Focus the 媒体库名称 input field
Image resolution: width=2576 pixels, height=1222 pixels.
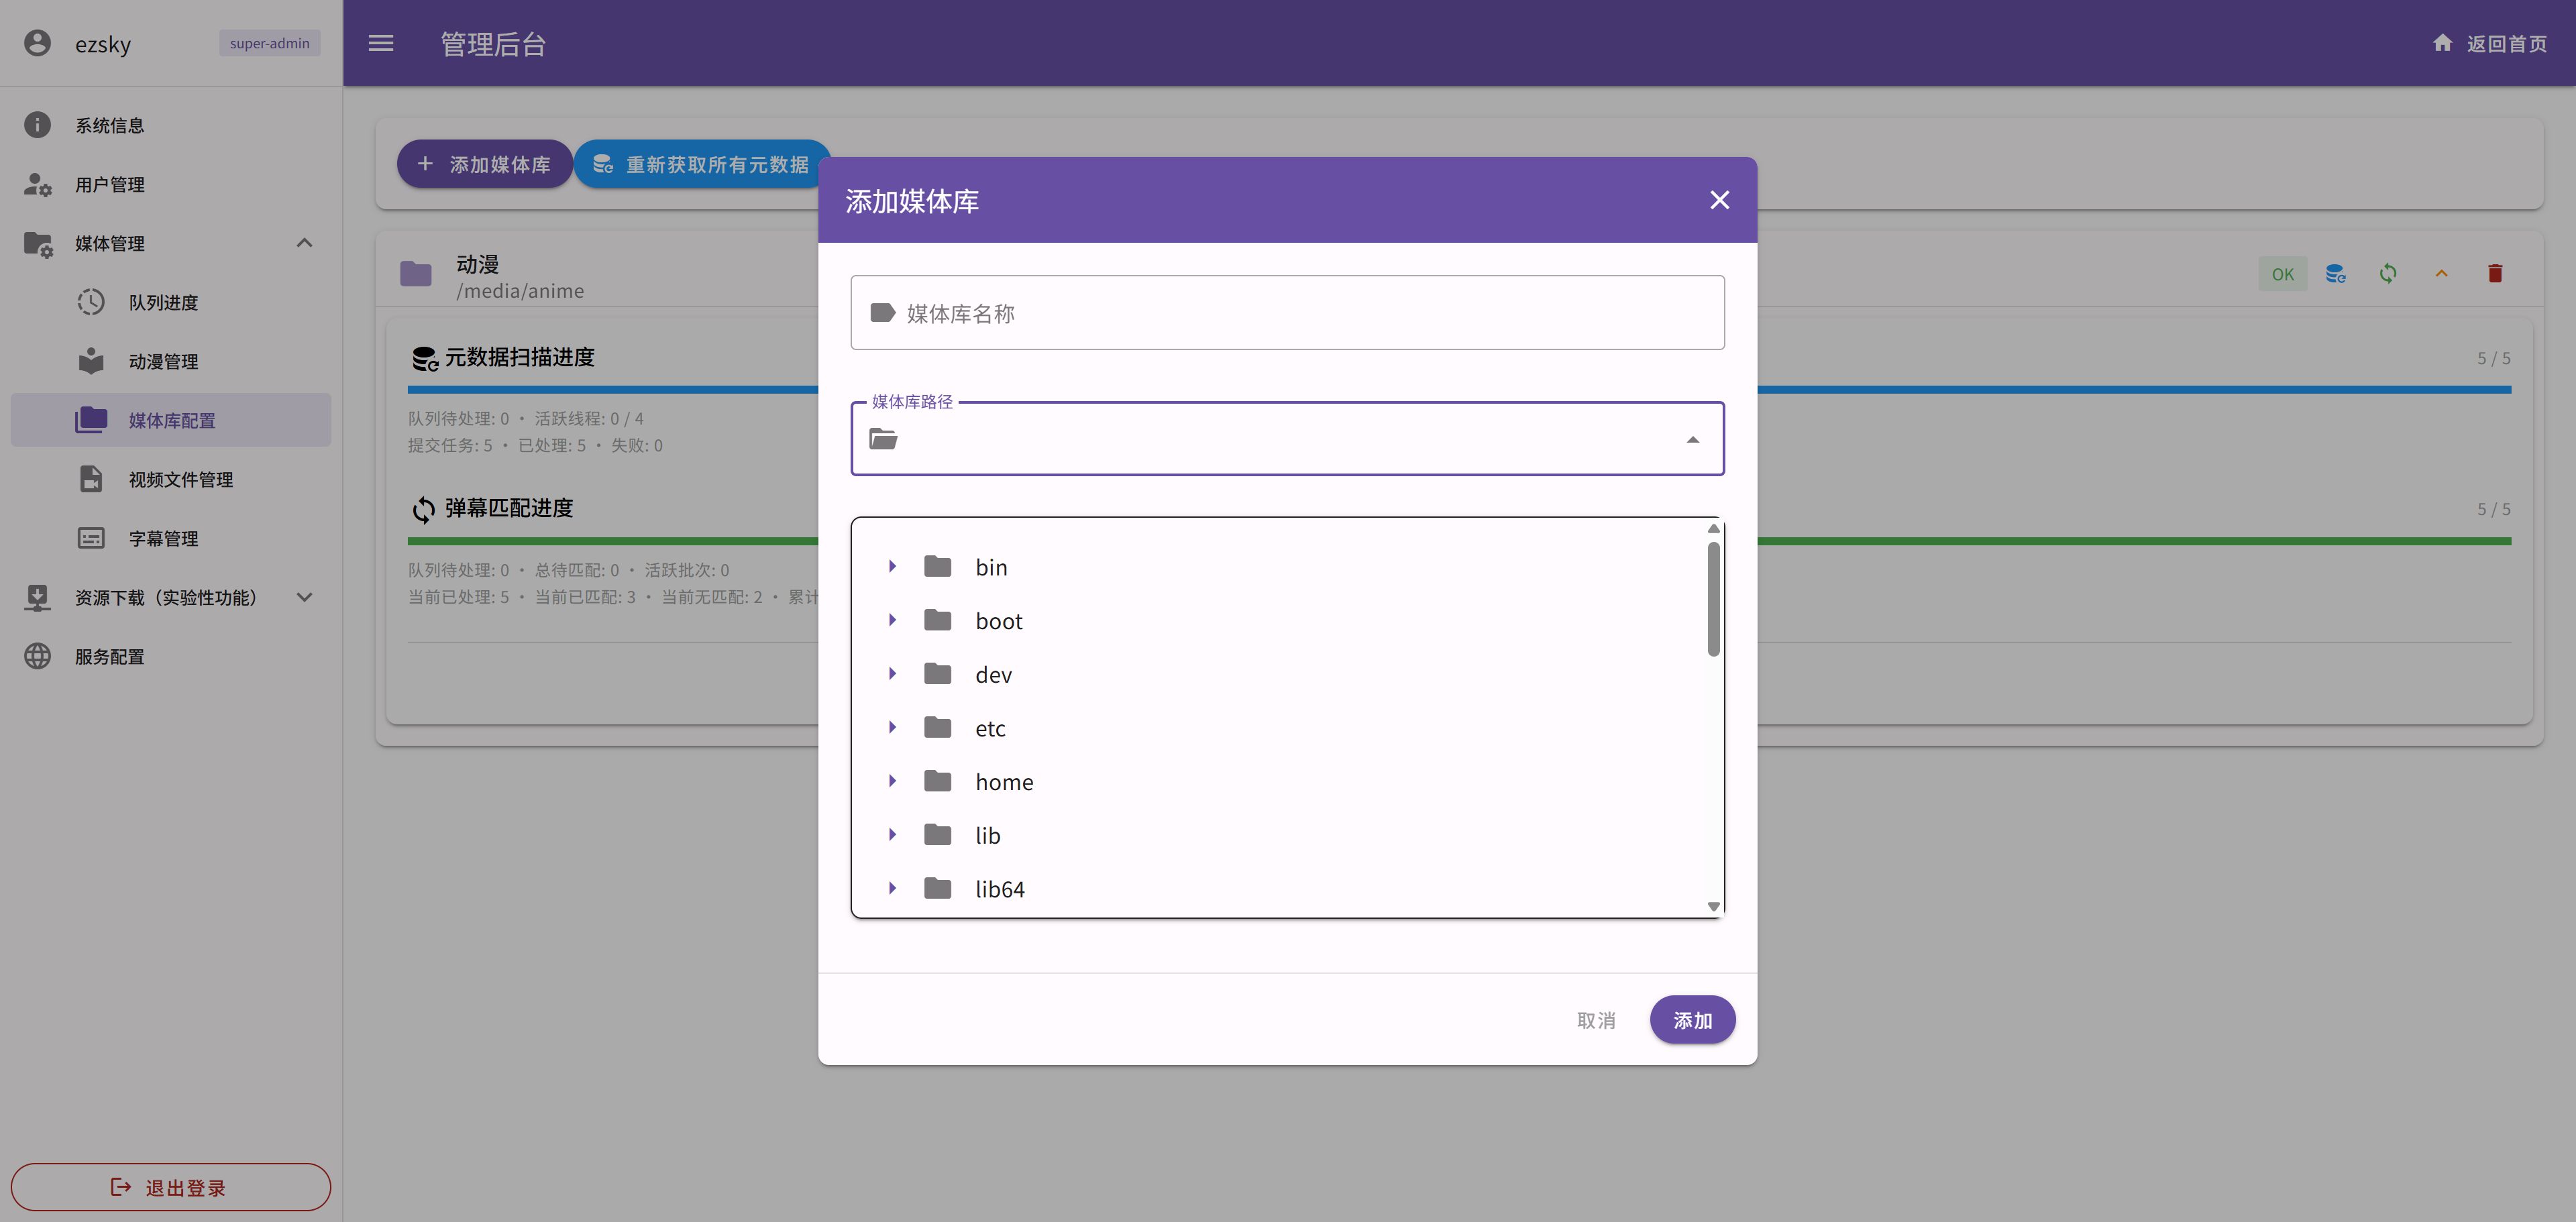click(1300, 313)
